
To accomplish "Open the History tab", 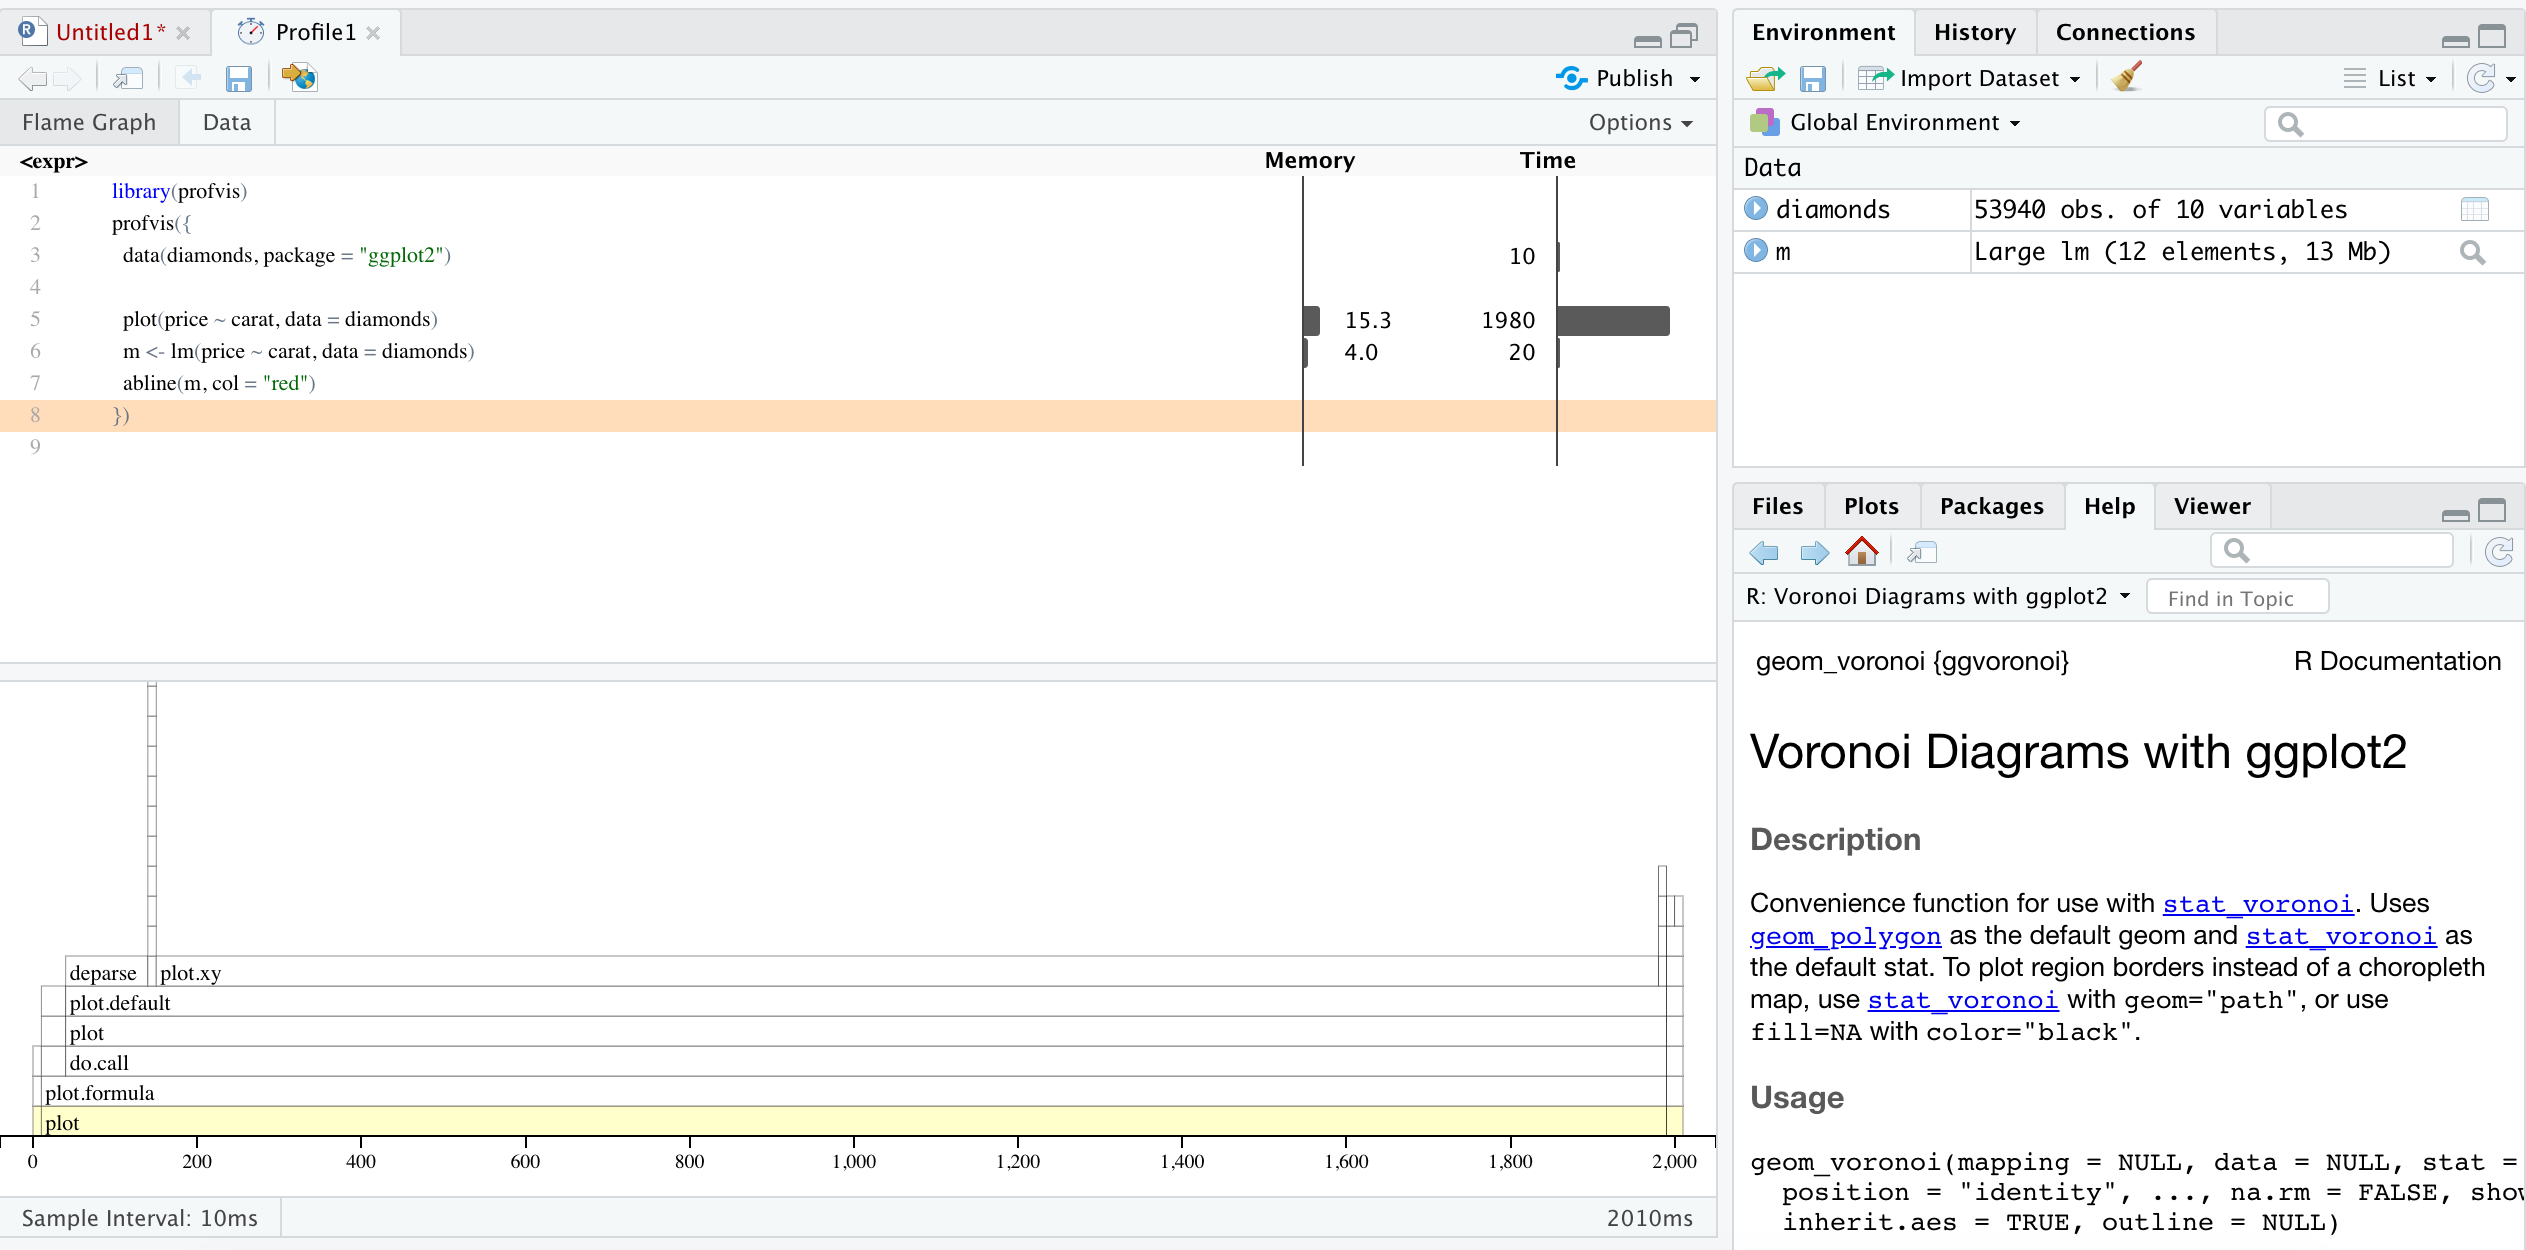I will click(x=1975, y=32).
